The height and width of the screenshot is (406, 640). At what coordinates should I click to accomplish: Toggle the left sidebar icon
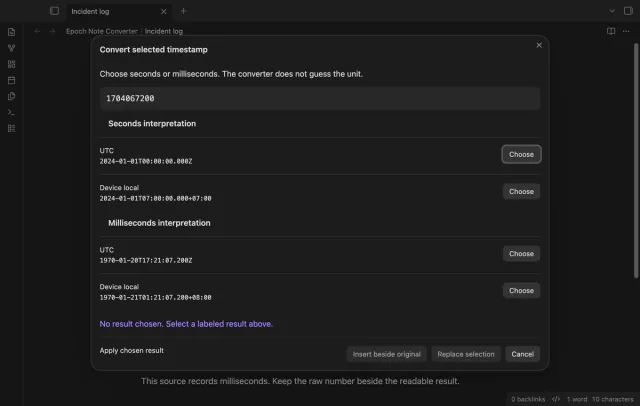54,11
